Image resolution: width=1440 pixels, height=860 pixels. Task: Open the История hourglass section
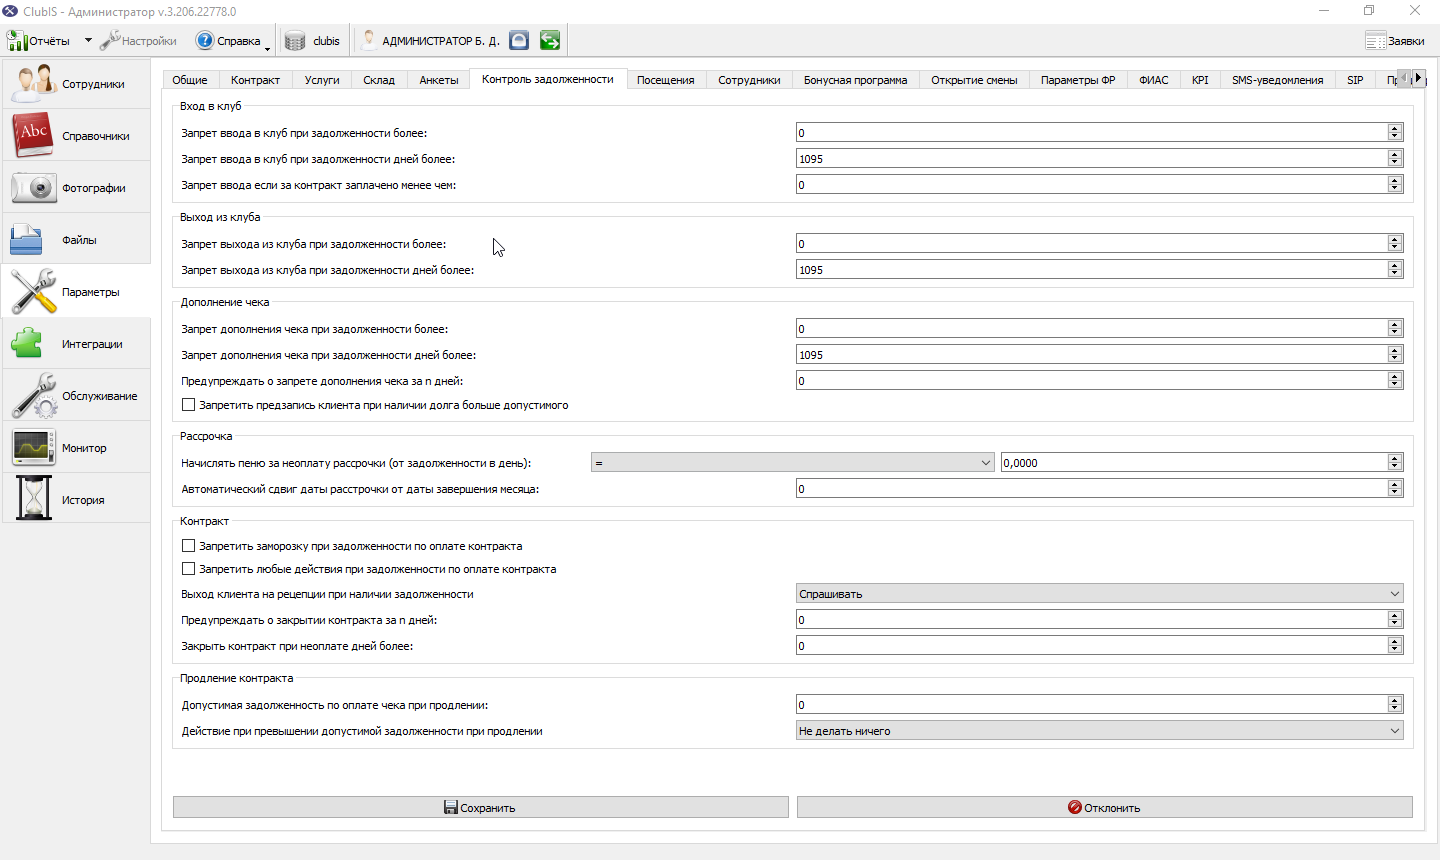[x=76, y=500]
